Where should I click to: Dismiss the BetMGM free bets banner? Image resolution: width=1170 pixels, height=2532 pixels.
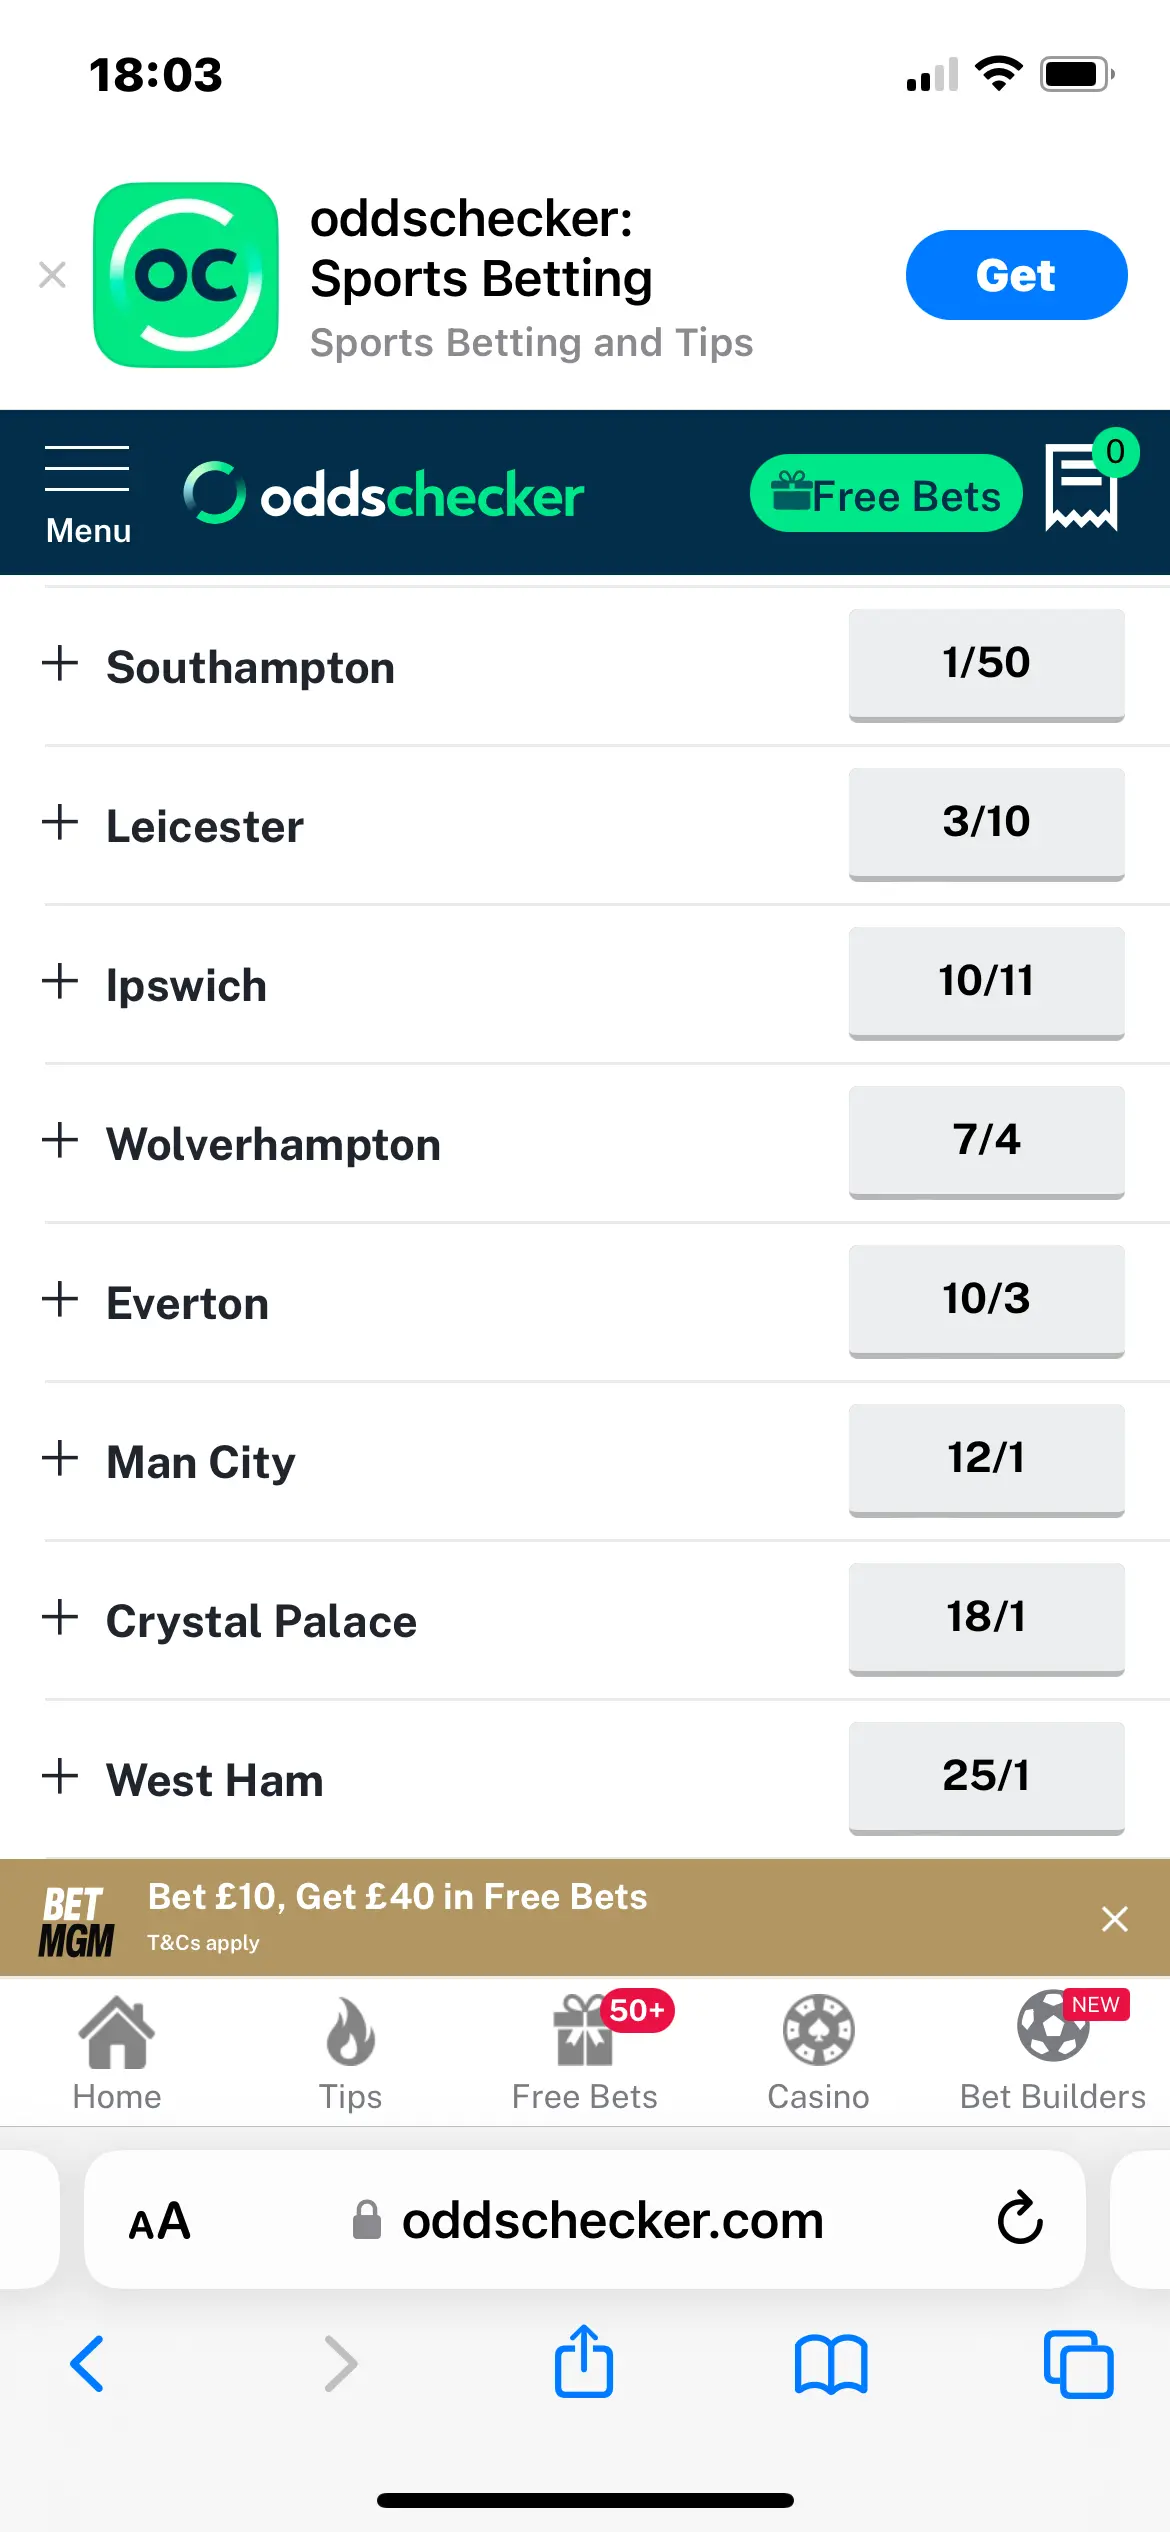pyautogui.click(x=1114, y=1918)
